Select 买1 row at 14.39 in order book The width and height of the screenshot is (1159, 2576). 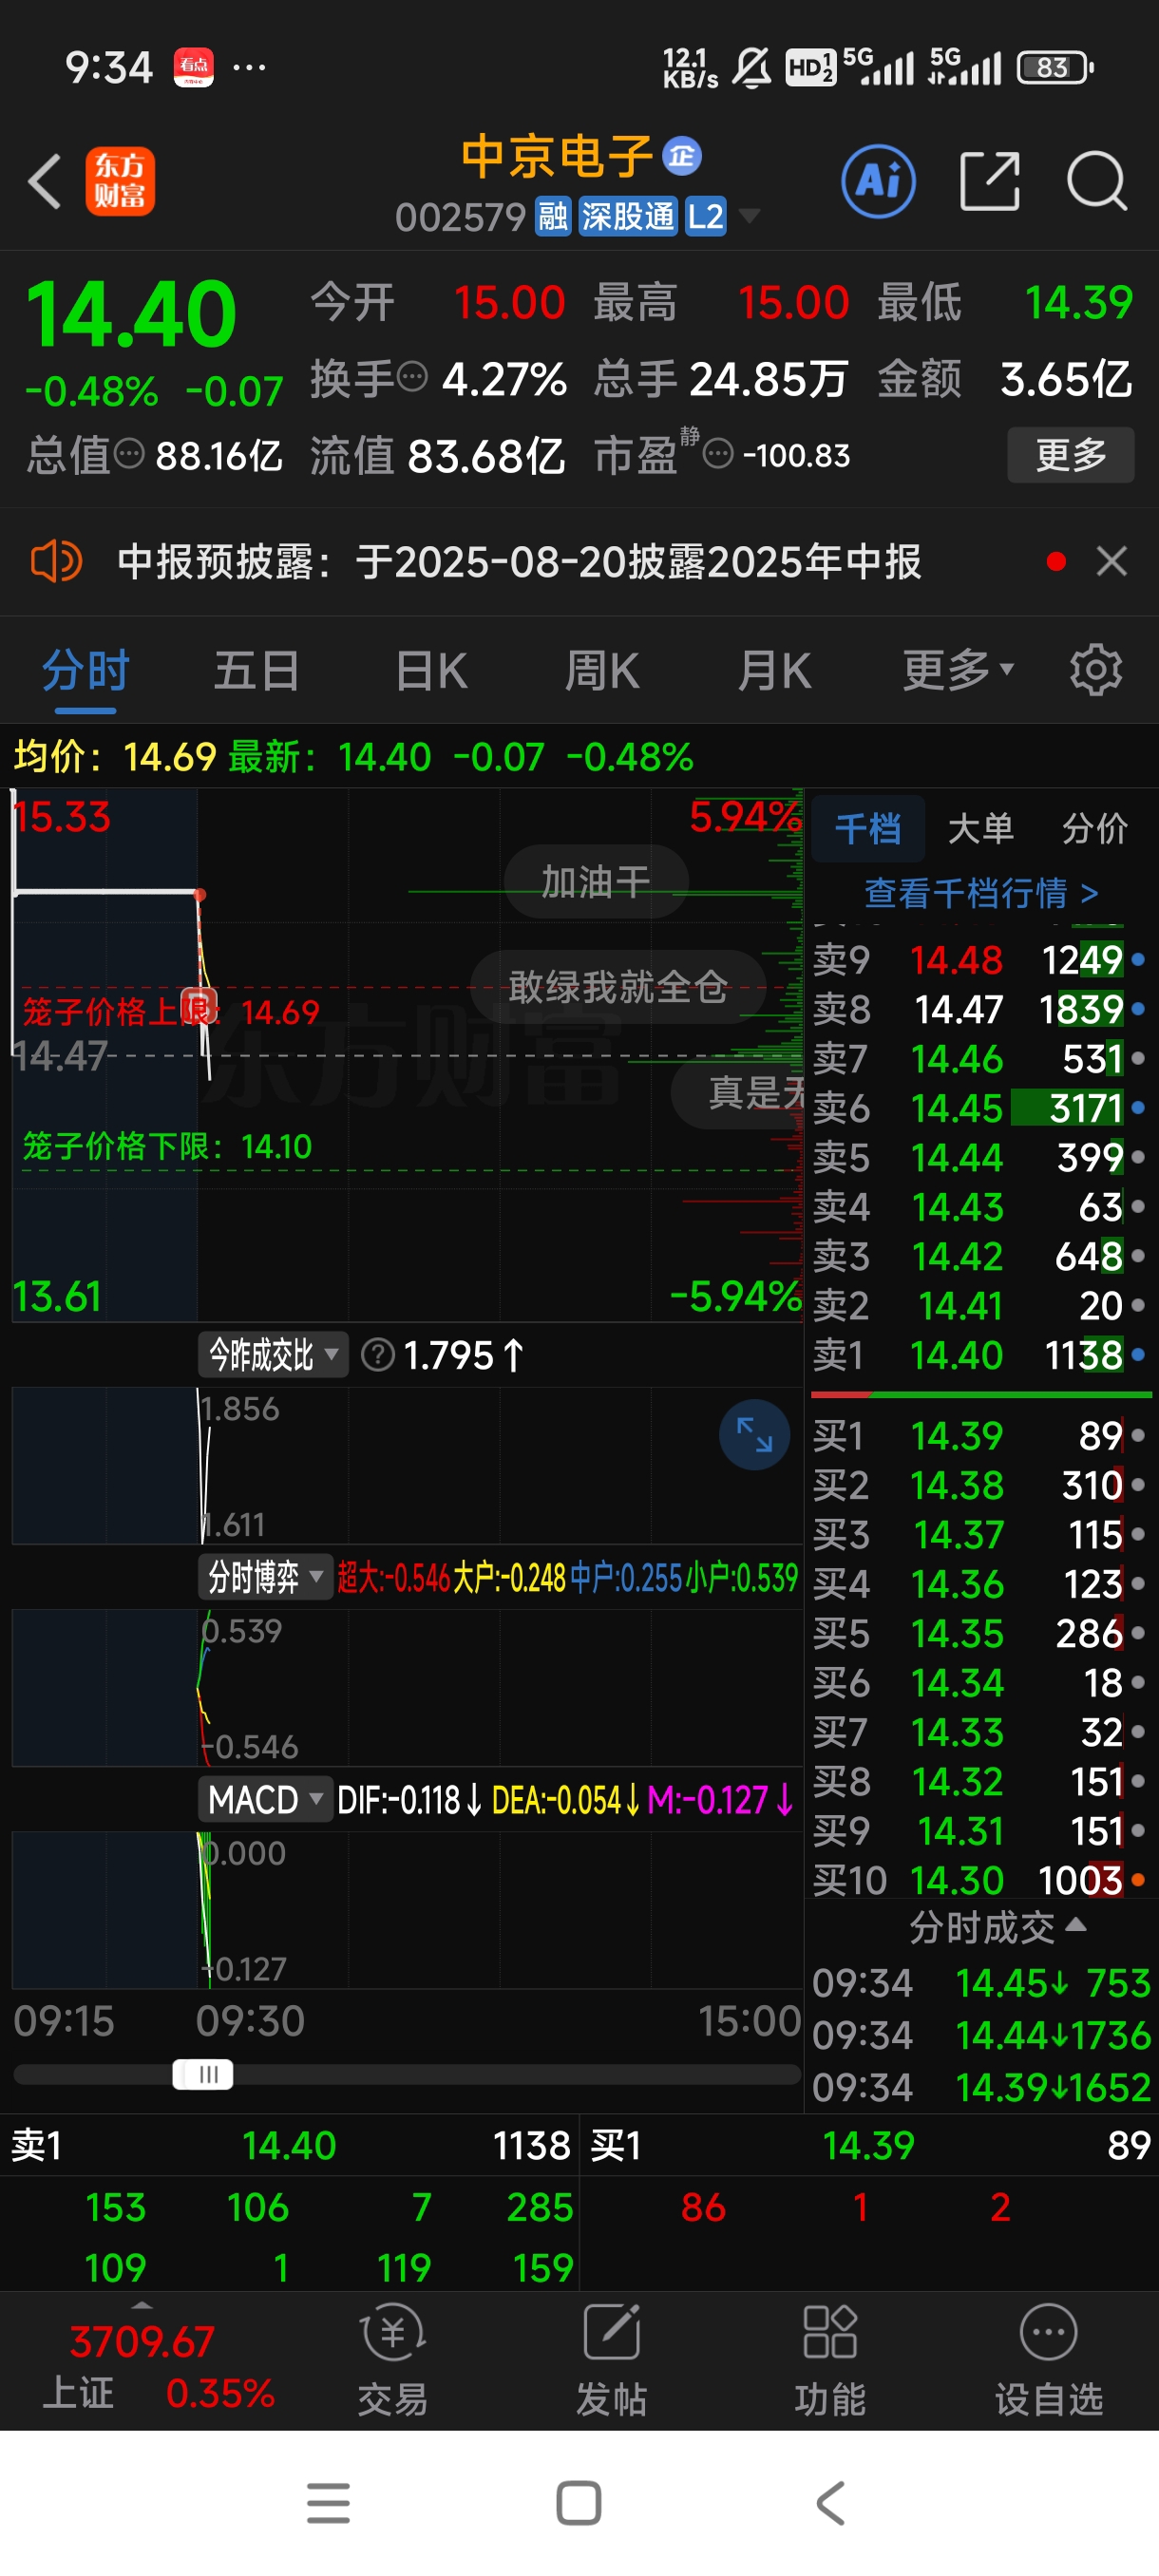click(x=979, y=1435)
